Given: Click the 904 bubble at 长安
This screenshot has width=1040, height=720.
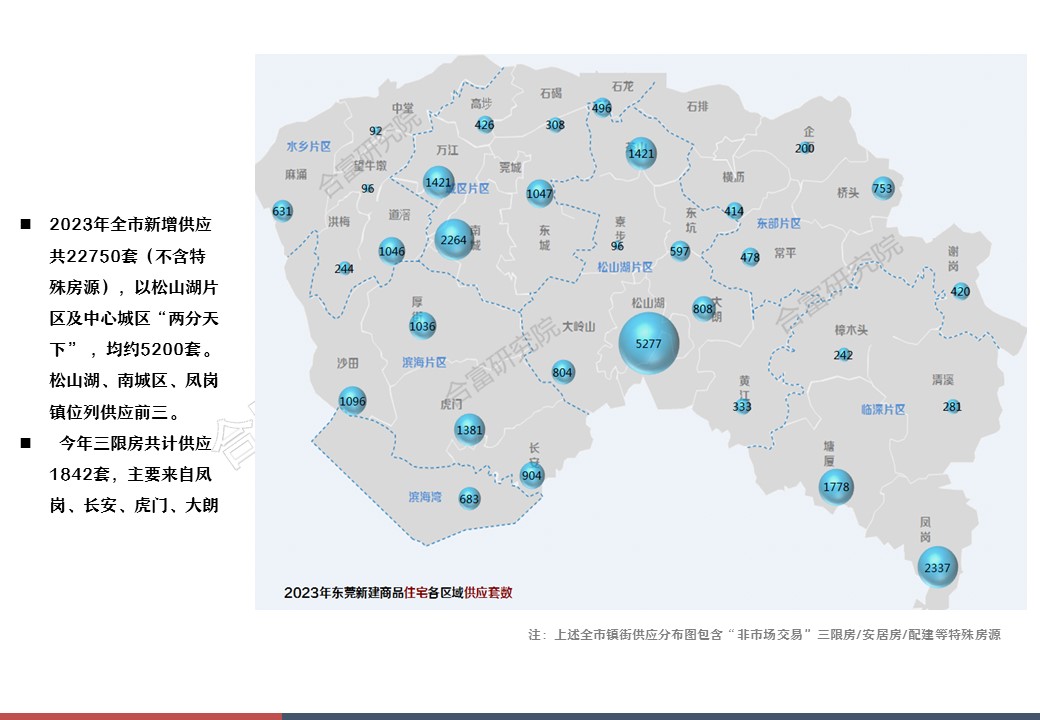Looking at the screenshot, I should click(532, 475).
